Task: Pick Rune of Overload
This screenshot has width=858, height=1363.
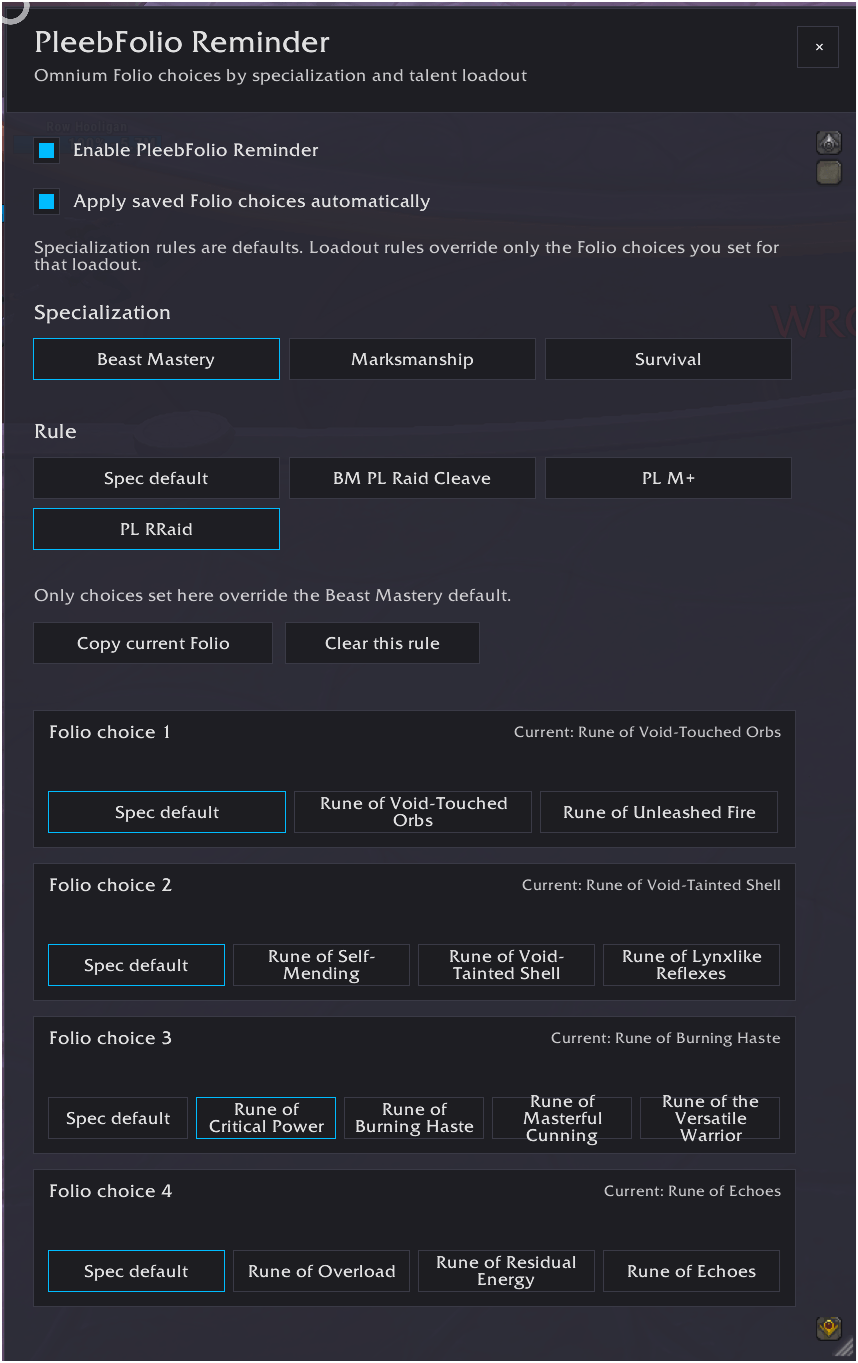Action: click(321, 1271)
